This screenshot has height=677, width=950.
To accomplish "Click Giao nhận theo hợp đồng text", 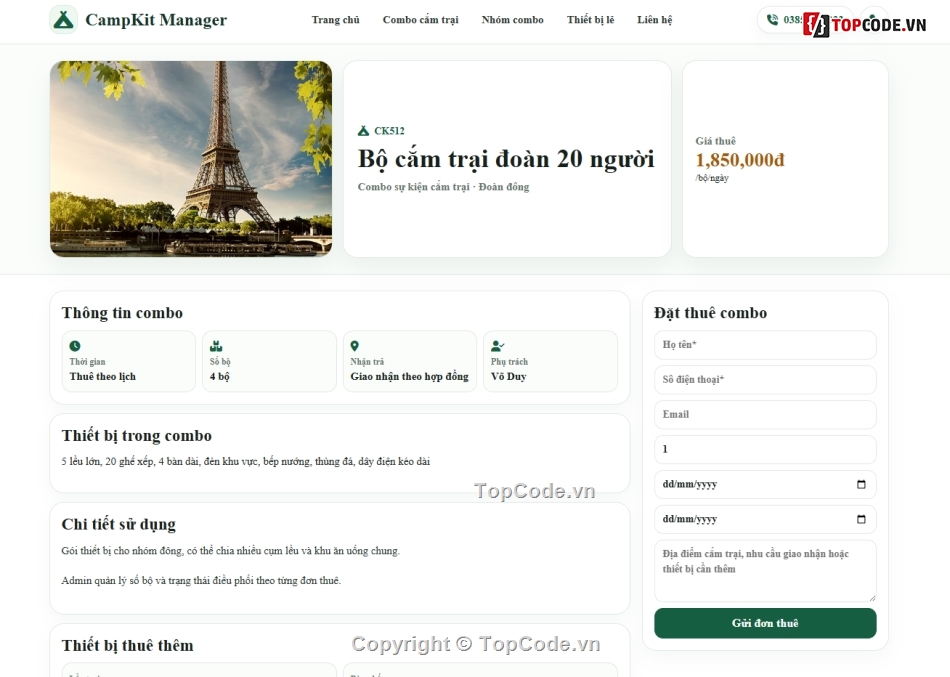I will coord(410,376).
